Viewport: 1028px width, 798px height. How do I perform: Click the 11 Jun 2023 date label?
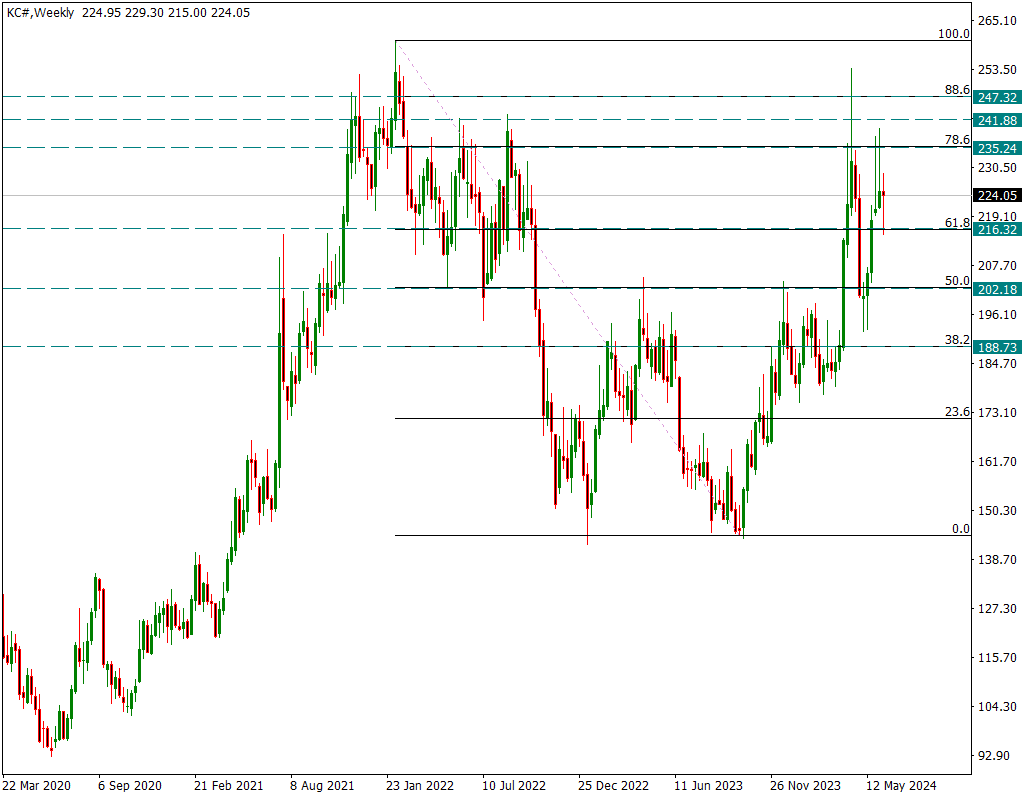tap(709, 786)
